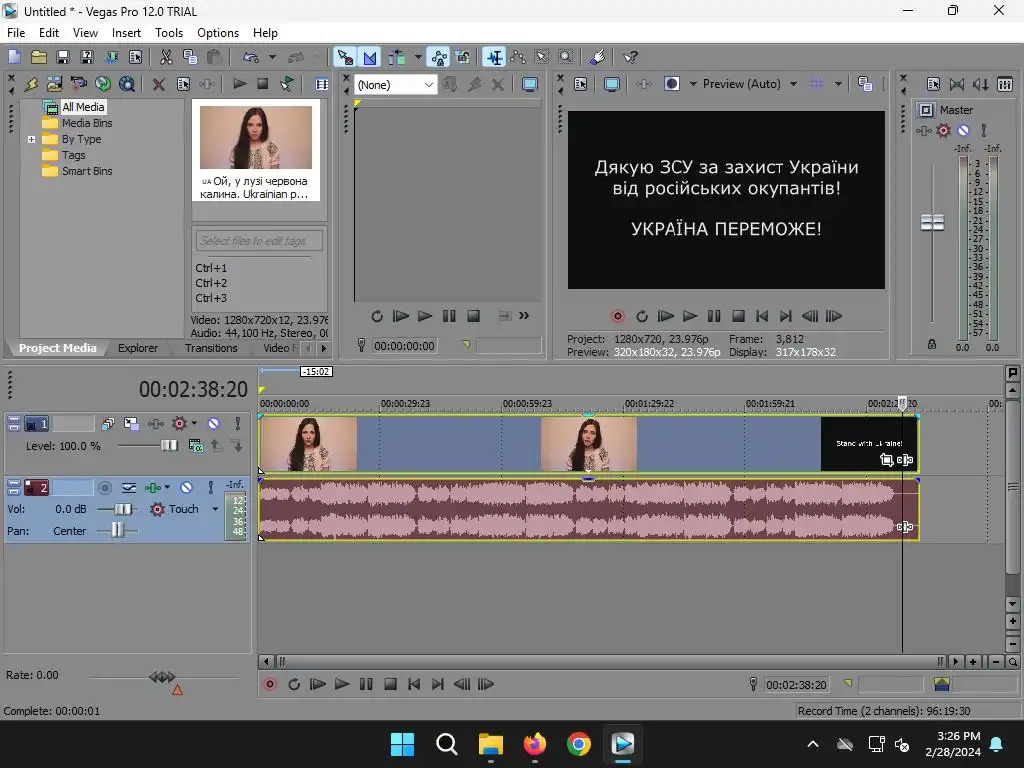Toggle Invert Phase on audio track 2
1024x768 pixels.
pos(129,488)
